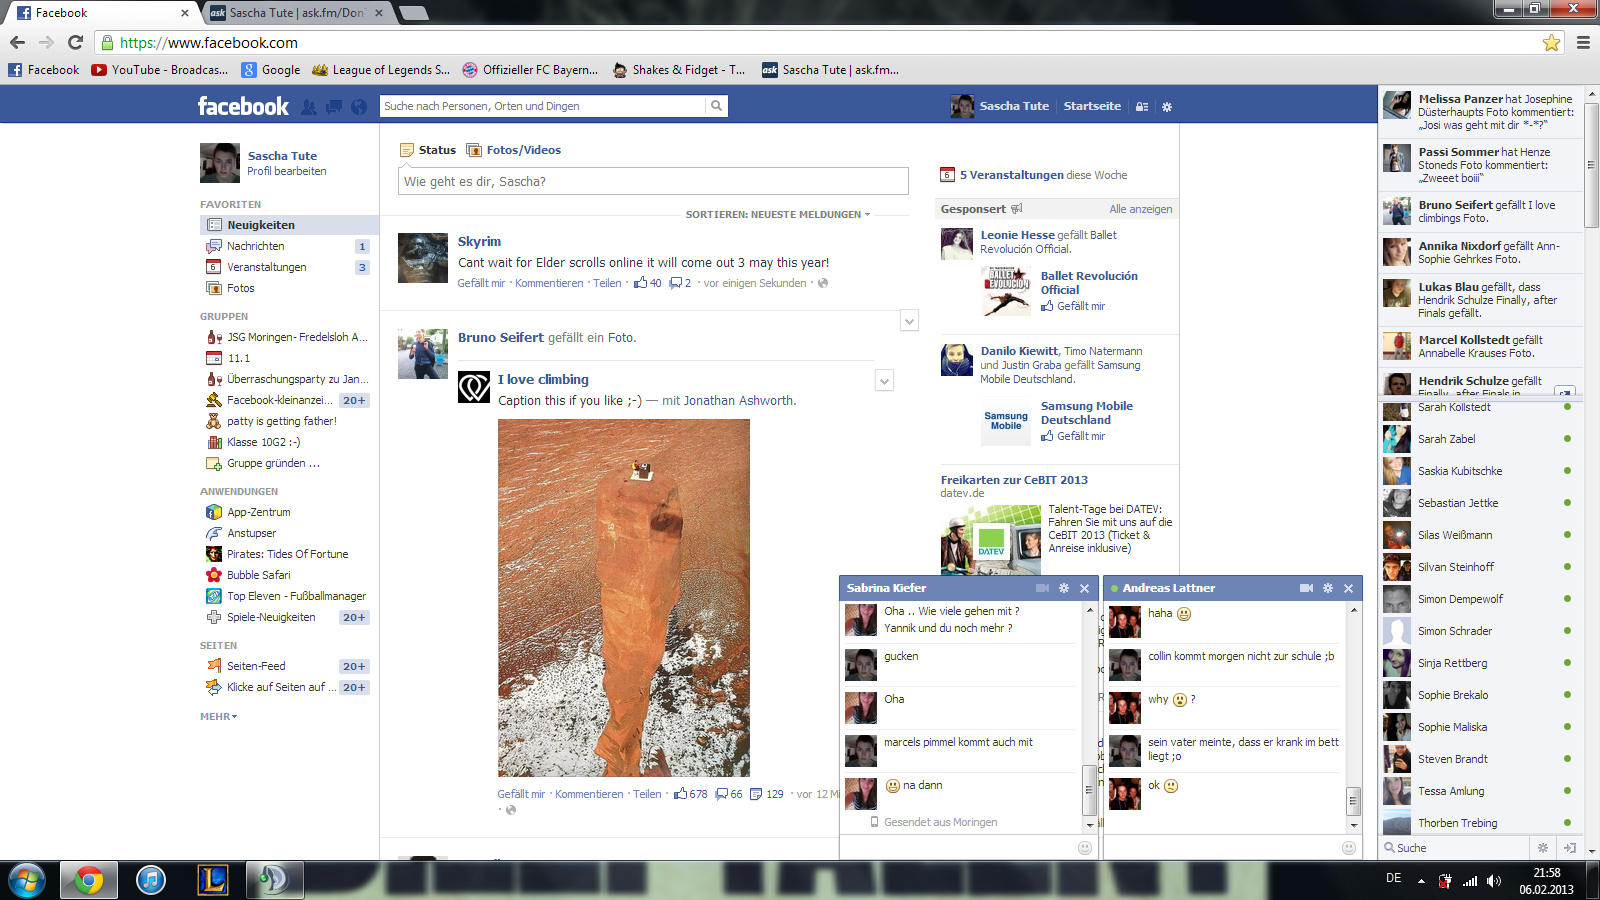Click Alle anzeigen in Gesponsert
This screenshot has height=900, width=1600.
1140,209
